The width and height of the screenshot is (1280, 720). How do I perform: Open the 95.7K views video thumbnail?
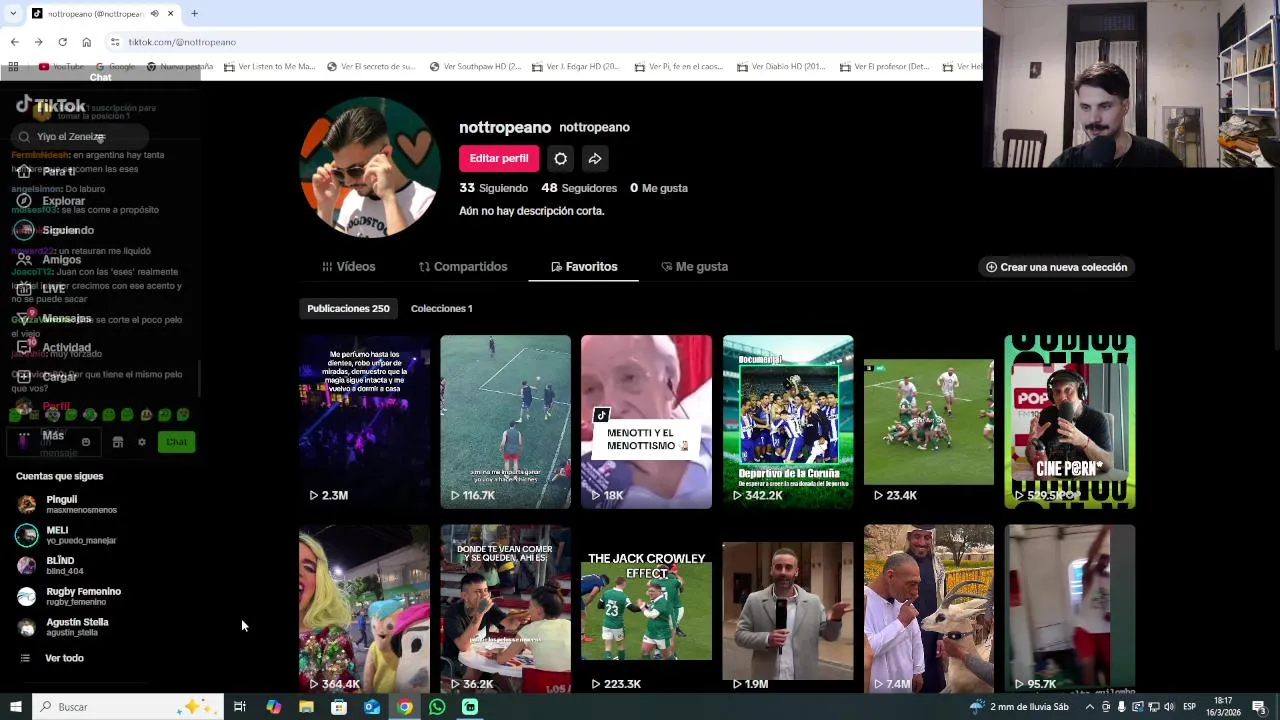pyautogui.click(x=1070, y=608)
